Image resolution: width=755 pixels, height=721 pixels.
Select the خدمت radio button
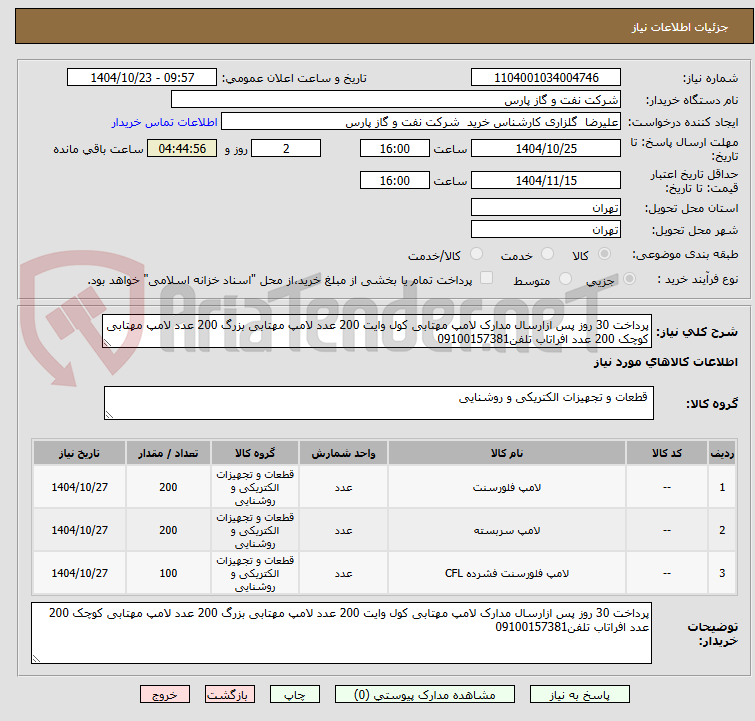[547, 254]
